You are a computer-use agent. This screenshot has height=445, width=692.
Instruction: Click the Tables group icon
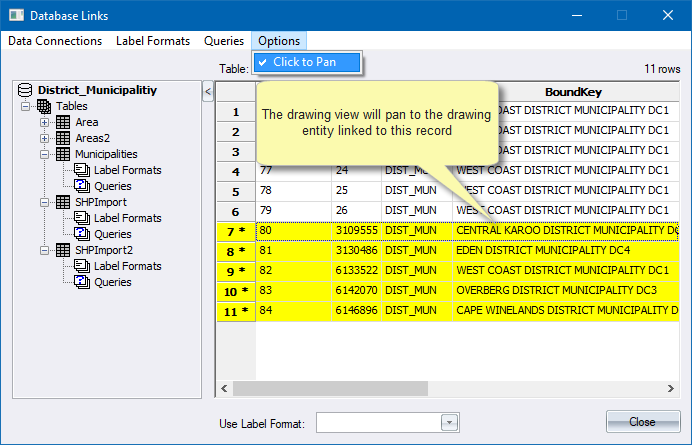pyautogui.click(x=45, y=106)
